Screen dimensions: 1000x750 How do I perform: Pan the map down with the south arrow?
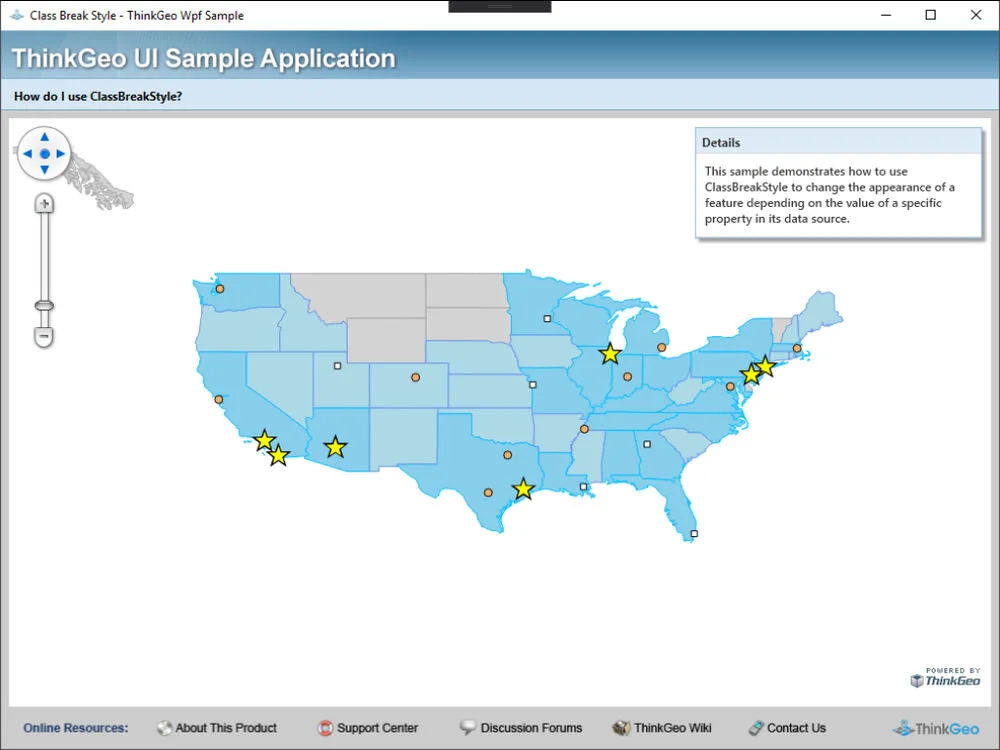point(45,170)
